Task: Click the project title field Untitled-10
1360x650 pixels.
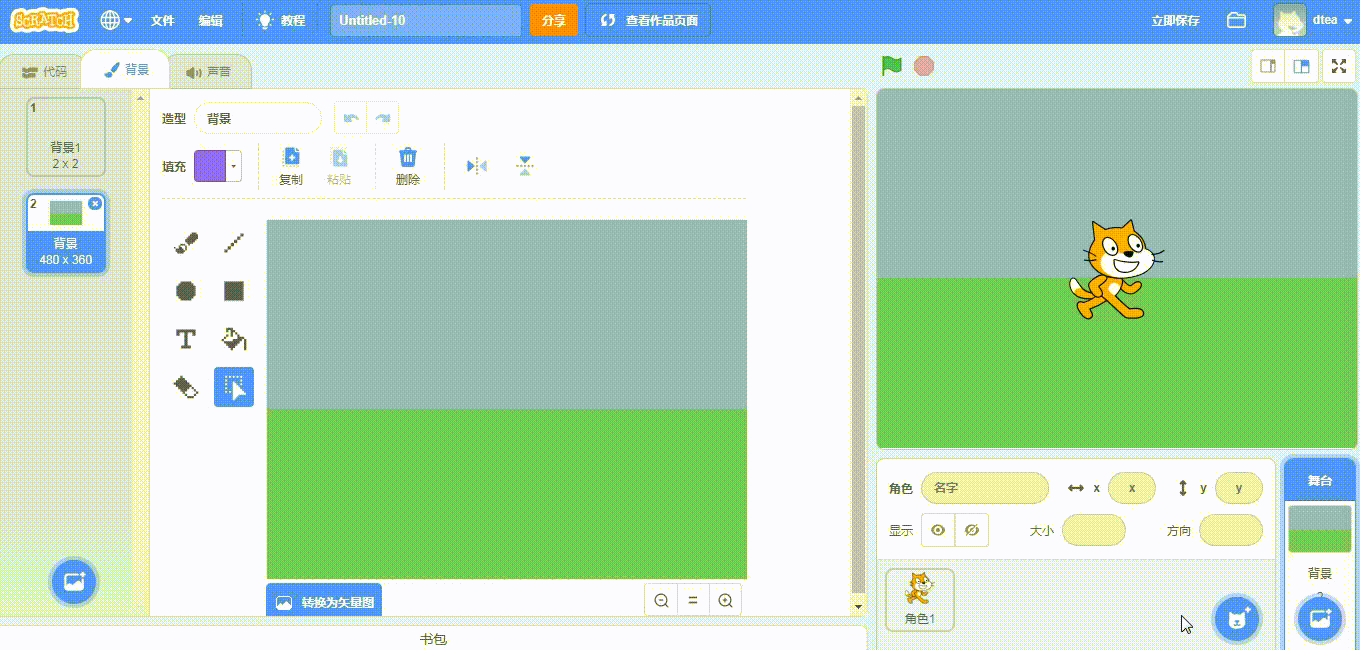Action: 426,20
